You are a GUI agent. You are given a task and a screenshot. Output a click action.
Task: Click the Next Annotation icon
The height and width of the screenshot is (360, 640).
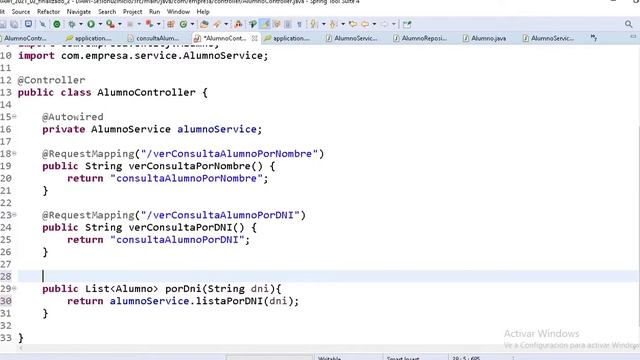[x=313, y=24]
